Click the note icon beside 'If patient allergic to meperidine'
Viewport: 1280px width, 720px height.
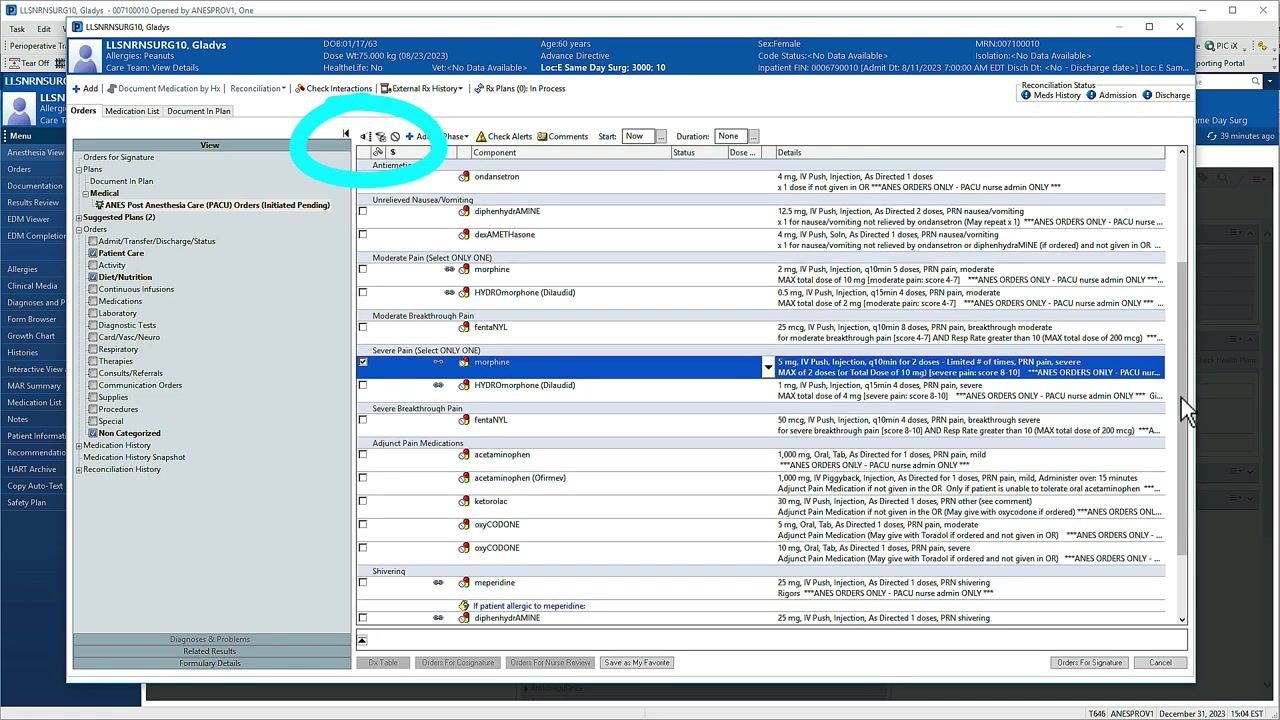click(464, 606)
